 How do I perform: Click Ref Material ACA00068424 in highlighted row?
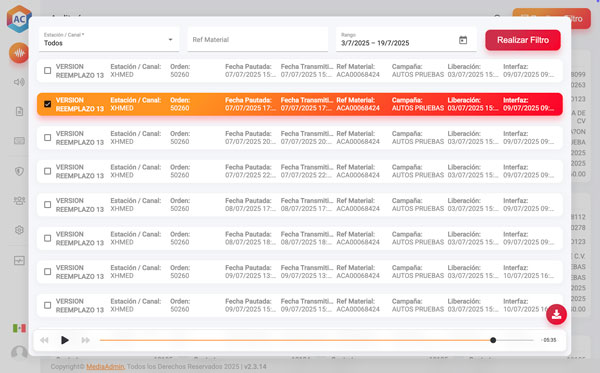tap(358, 108)
